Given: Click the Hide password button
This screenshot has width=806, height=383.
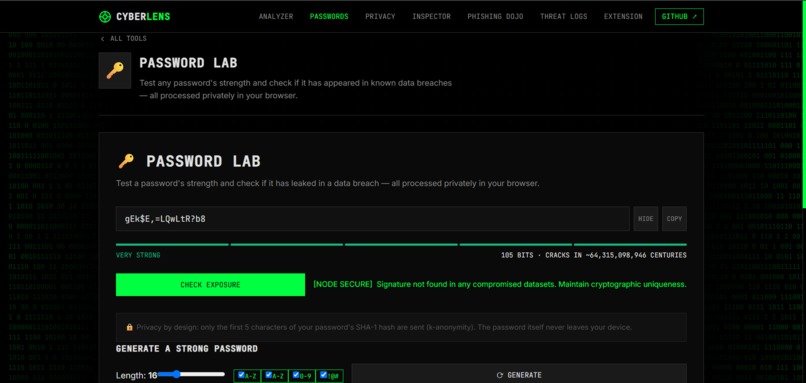Looking at the screenshot, I should [646, 218].
